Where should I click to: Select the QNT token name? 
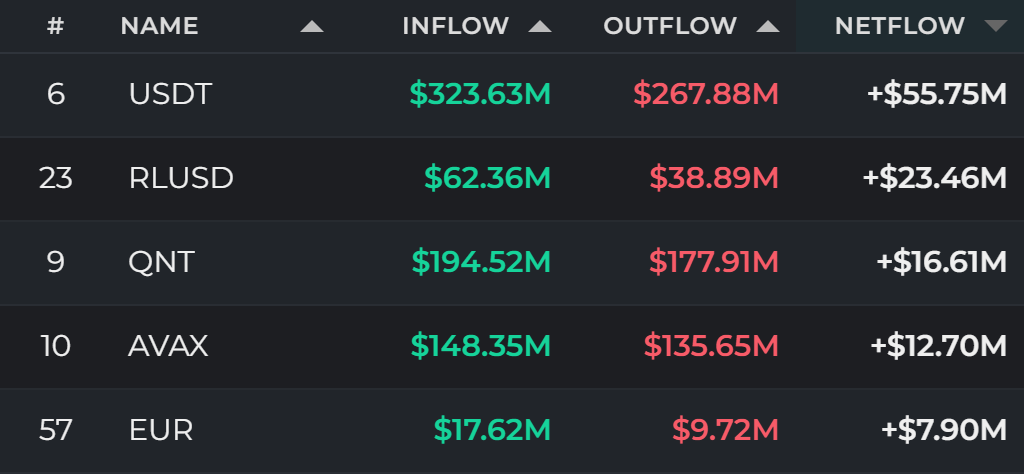coord(161,262)
